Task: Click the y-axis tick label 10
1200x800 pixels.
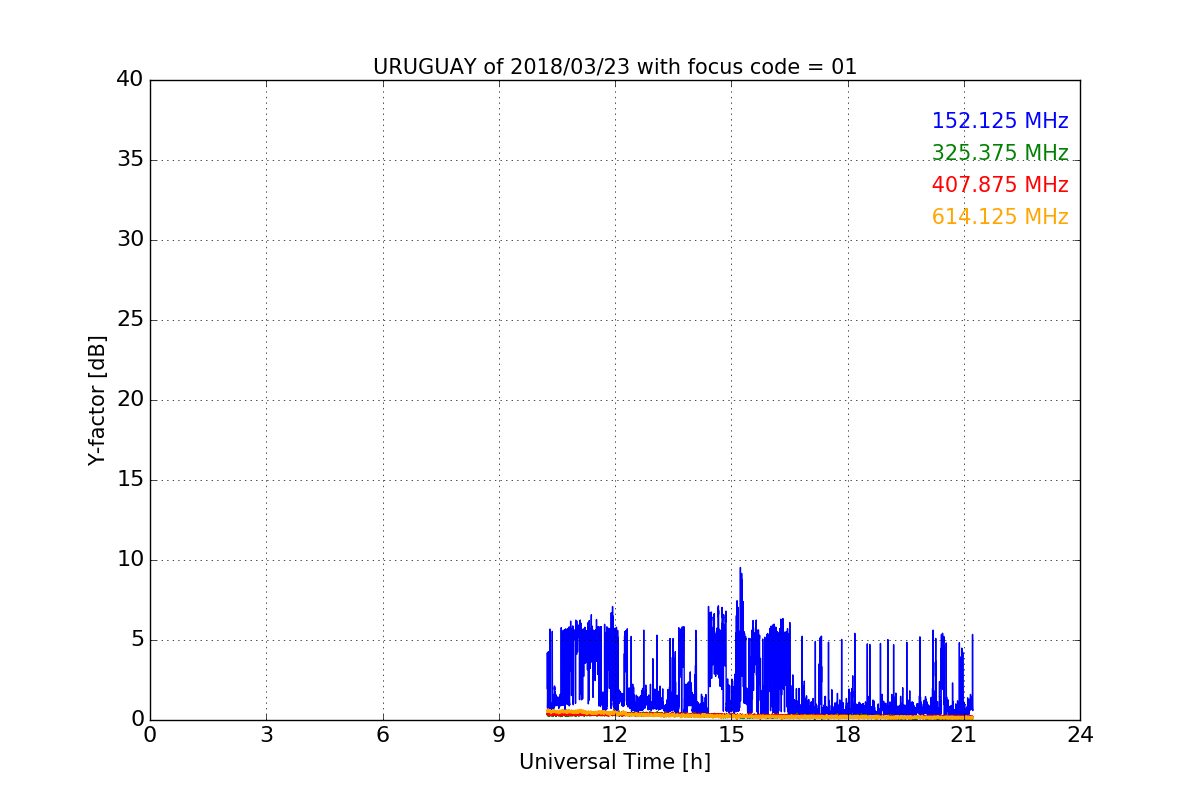Action: 130,560
